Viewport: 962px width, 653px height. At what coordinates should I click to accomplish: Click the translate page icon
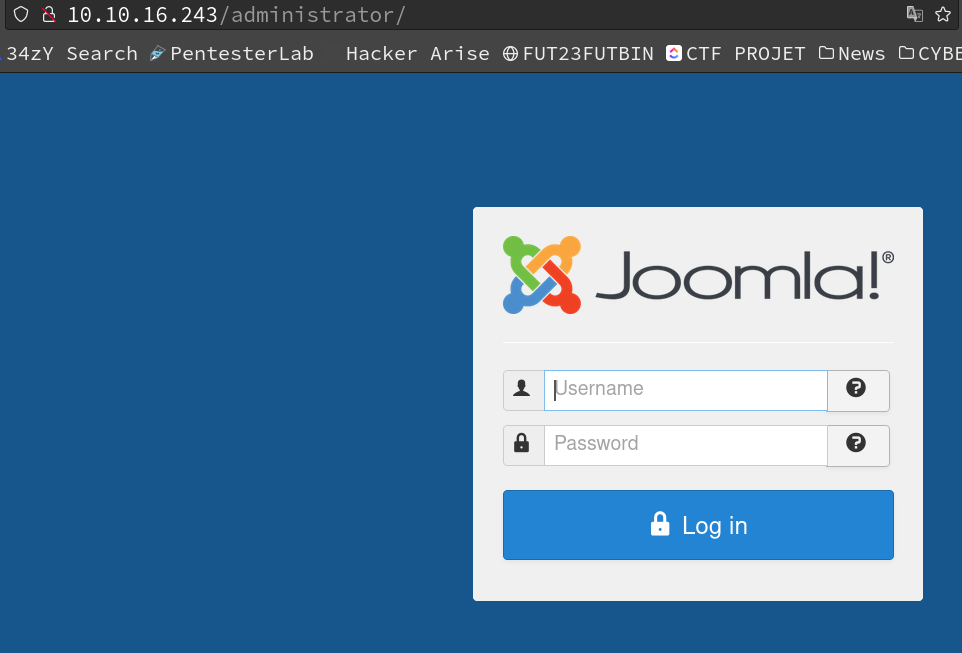915,14
